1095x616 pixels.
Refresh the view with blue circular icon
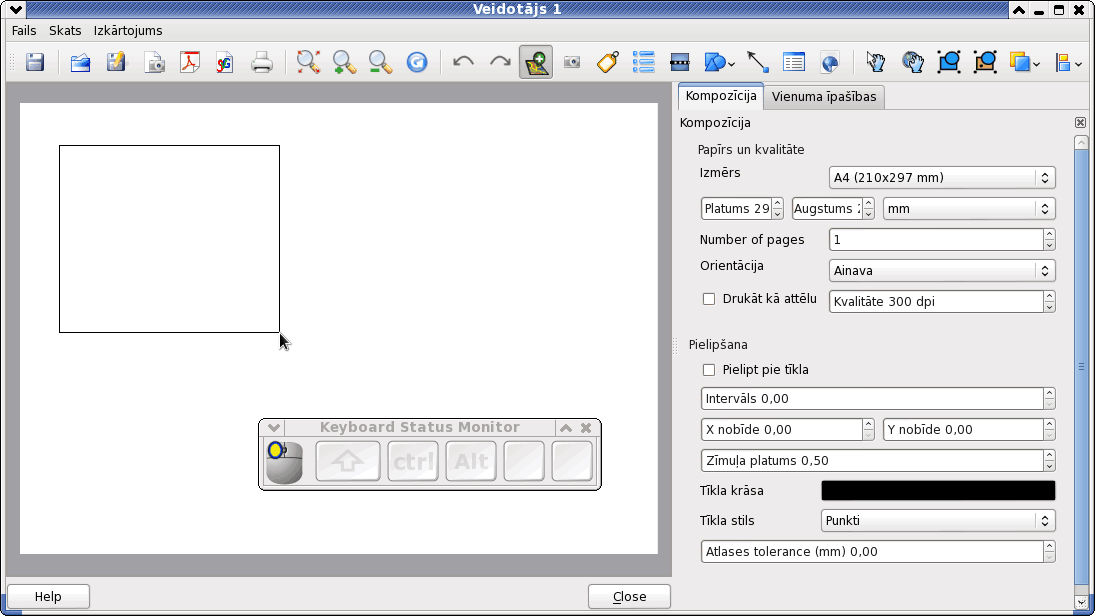[417, 62]
